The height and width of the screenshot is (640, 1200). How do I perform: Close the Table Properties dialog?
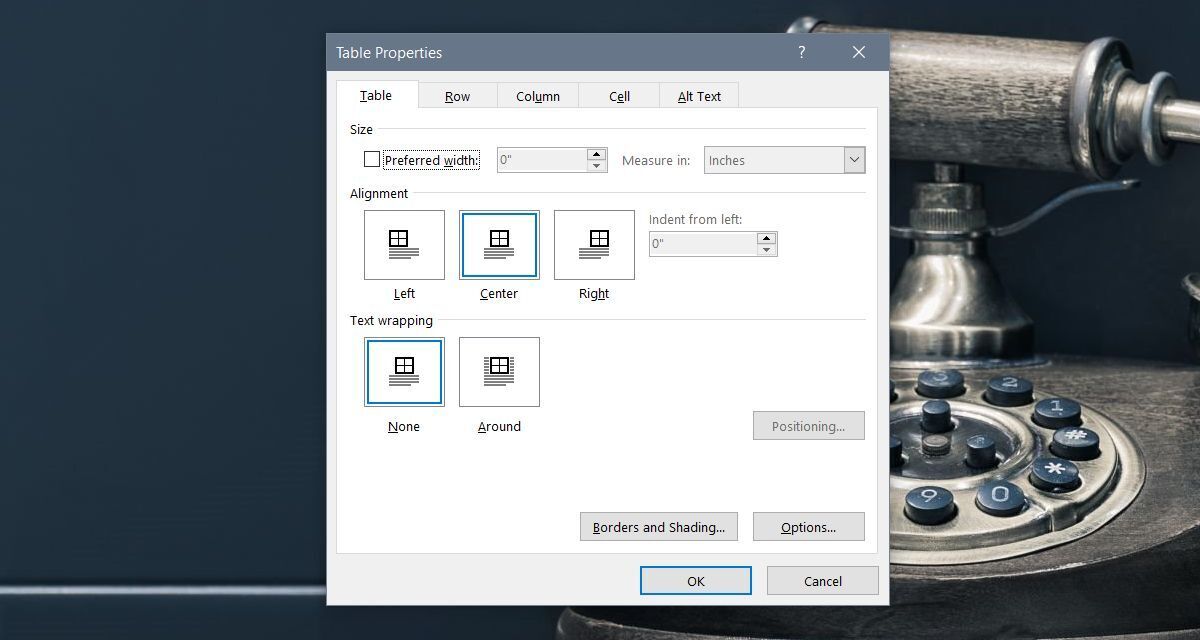click(x=858, y=53)
